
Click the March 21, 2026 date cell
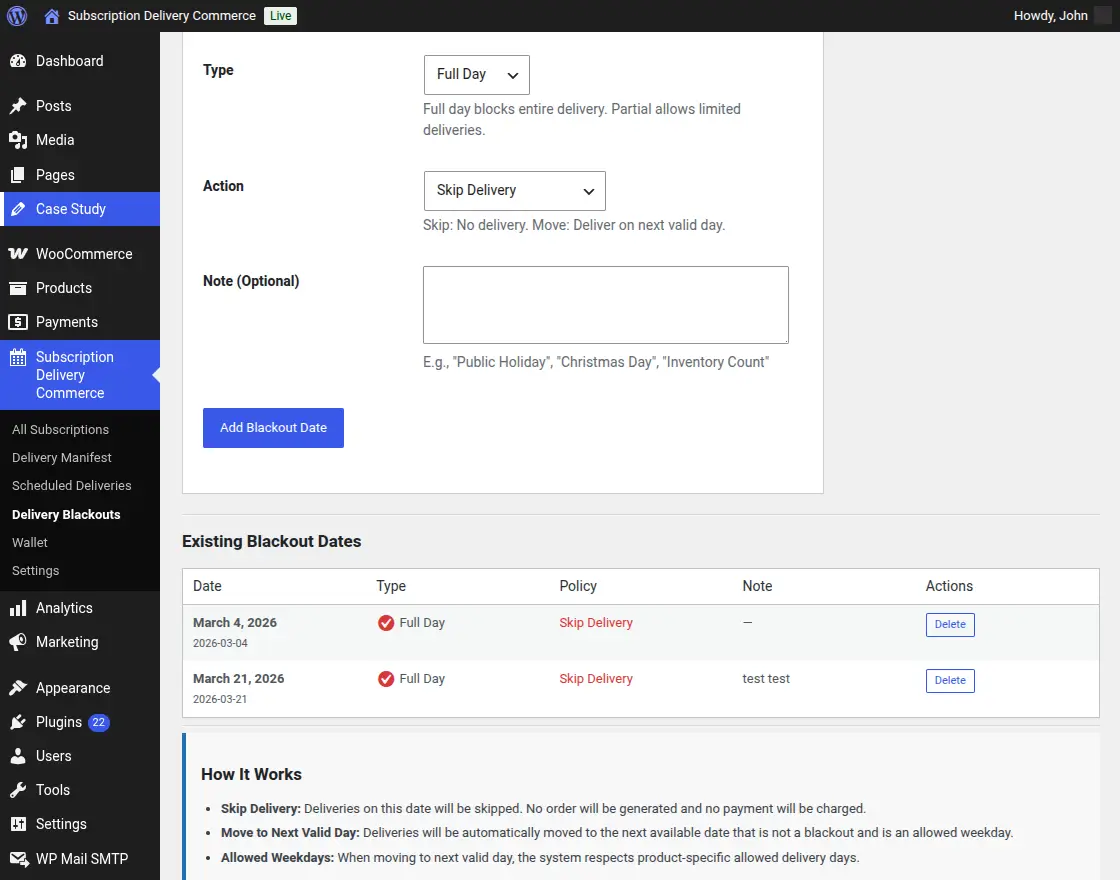pos(239,679)
